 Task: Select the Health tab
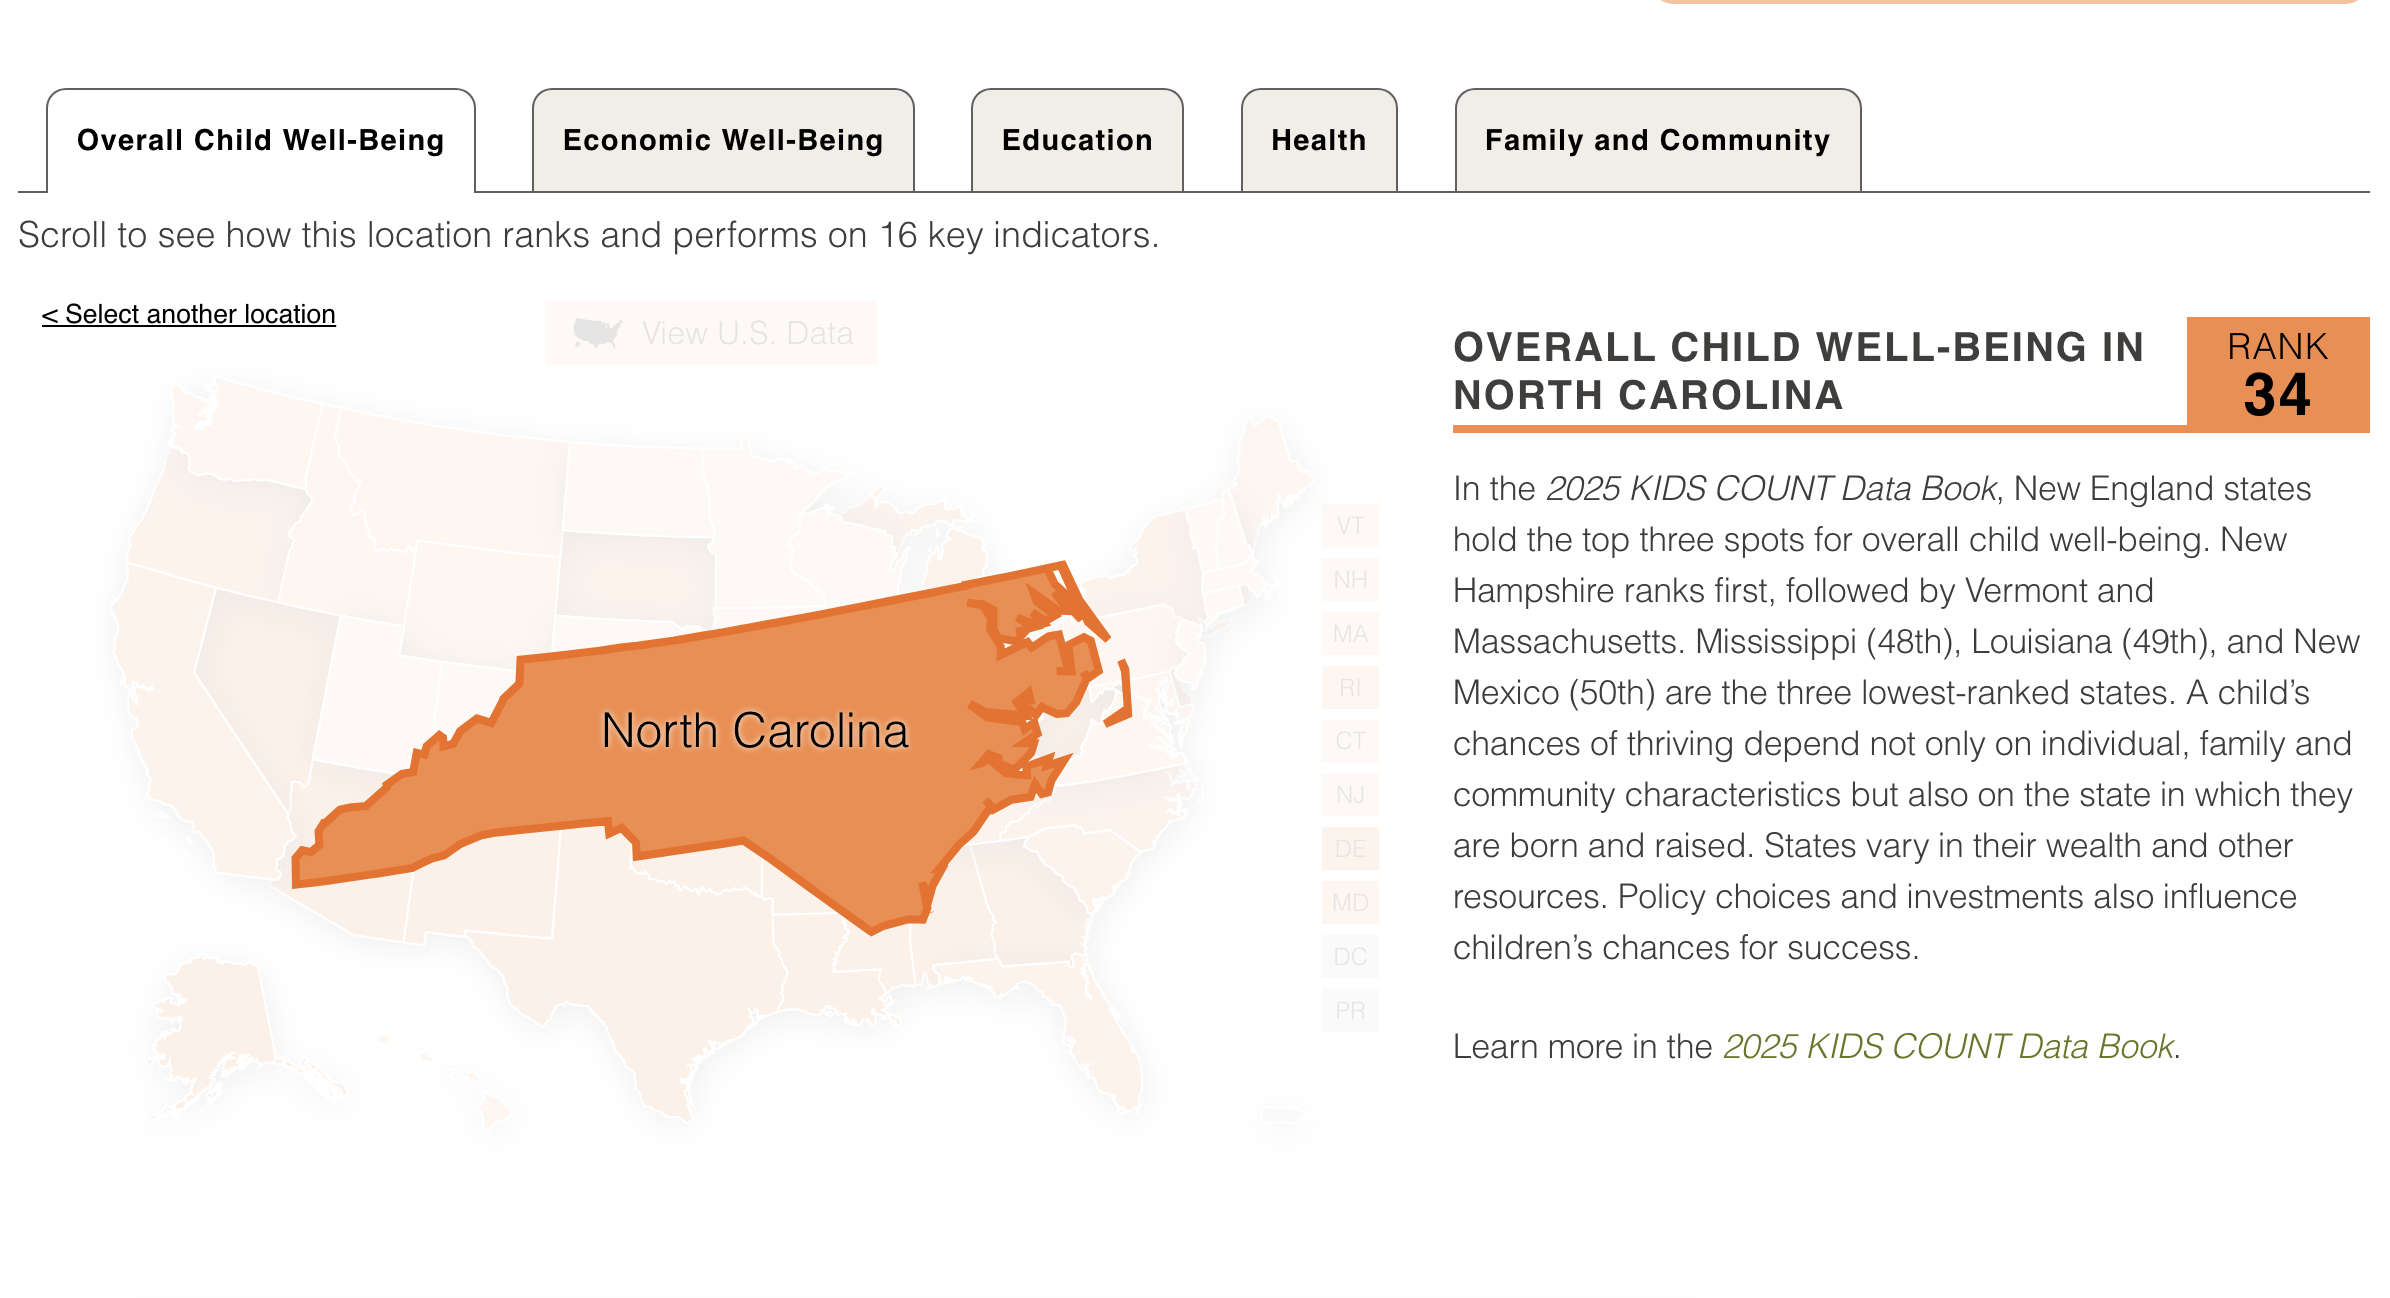[1318, 140]
